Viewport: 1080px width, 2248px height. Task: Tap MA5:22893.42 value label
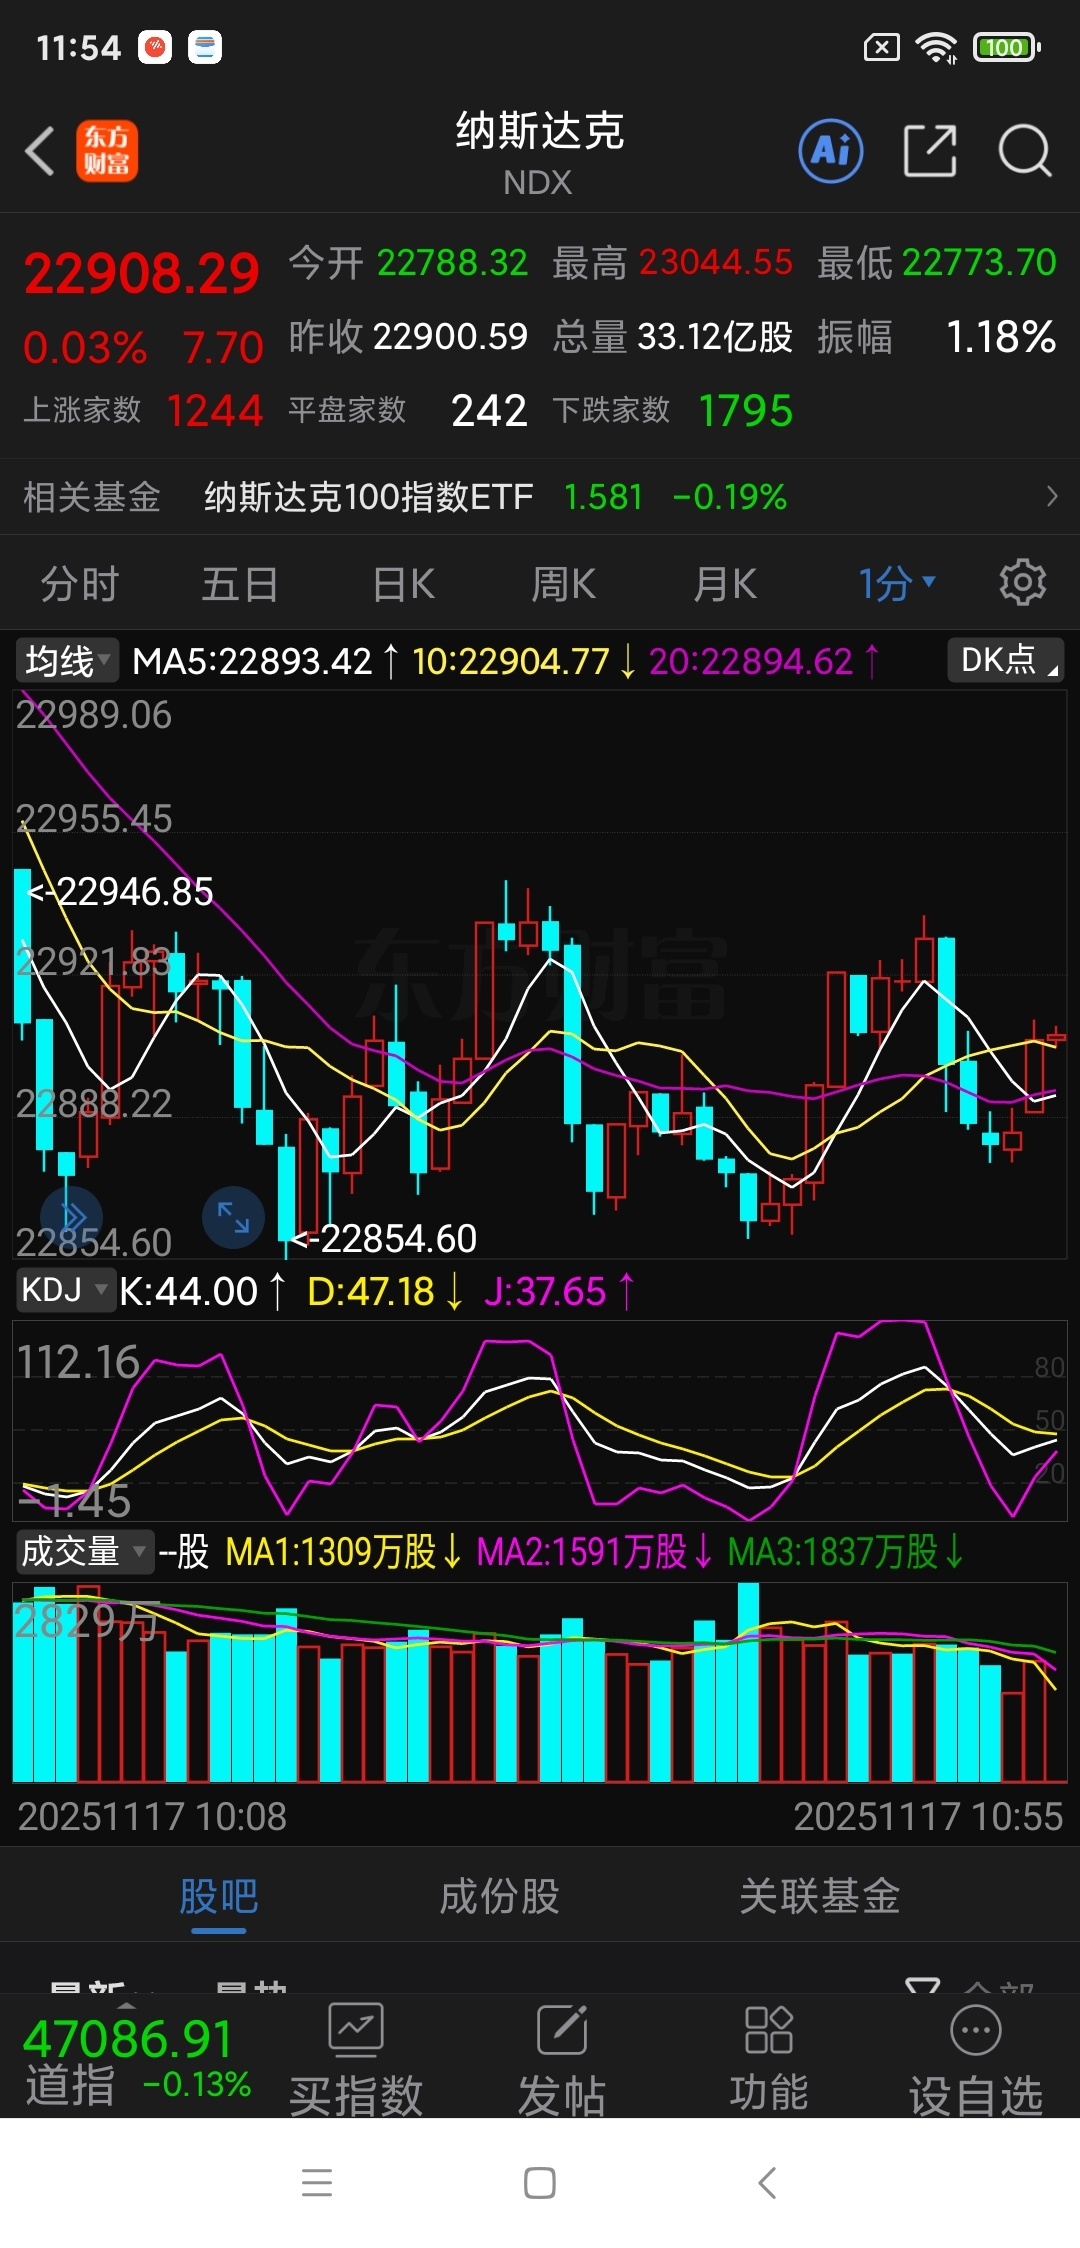pyautogui.click(x=265, y=661)
